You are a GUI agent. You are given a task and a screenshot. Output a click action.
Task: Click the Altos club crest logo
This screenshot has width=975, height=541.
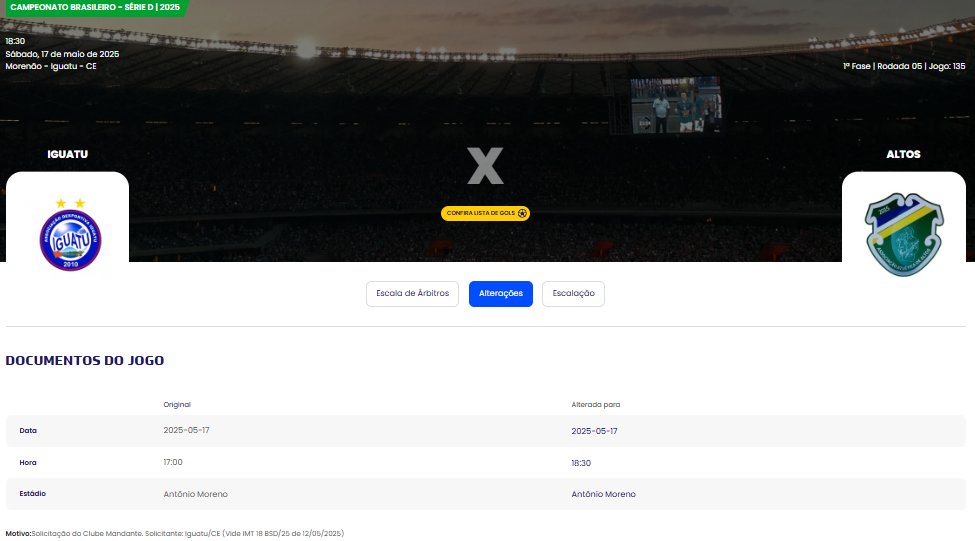point(904,234)
